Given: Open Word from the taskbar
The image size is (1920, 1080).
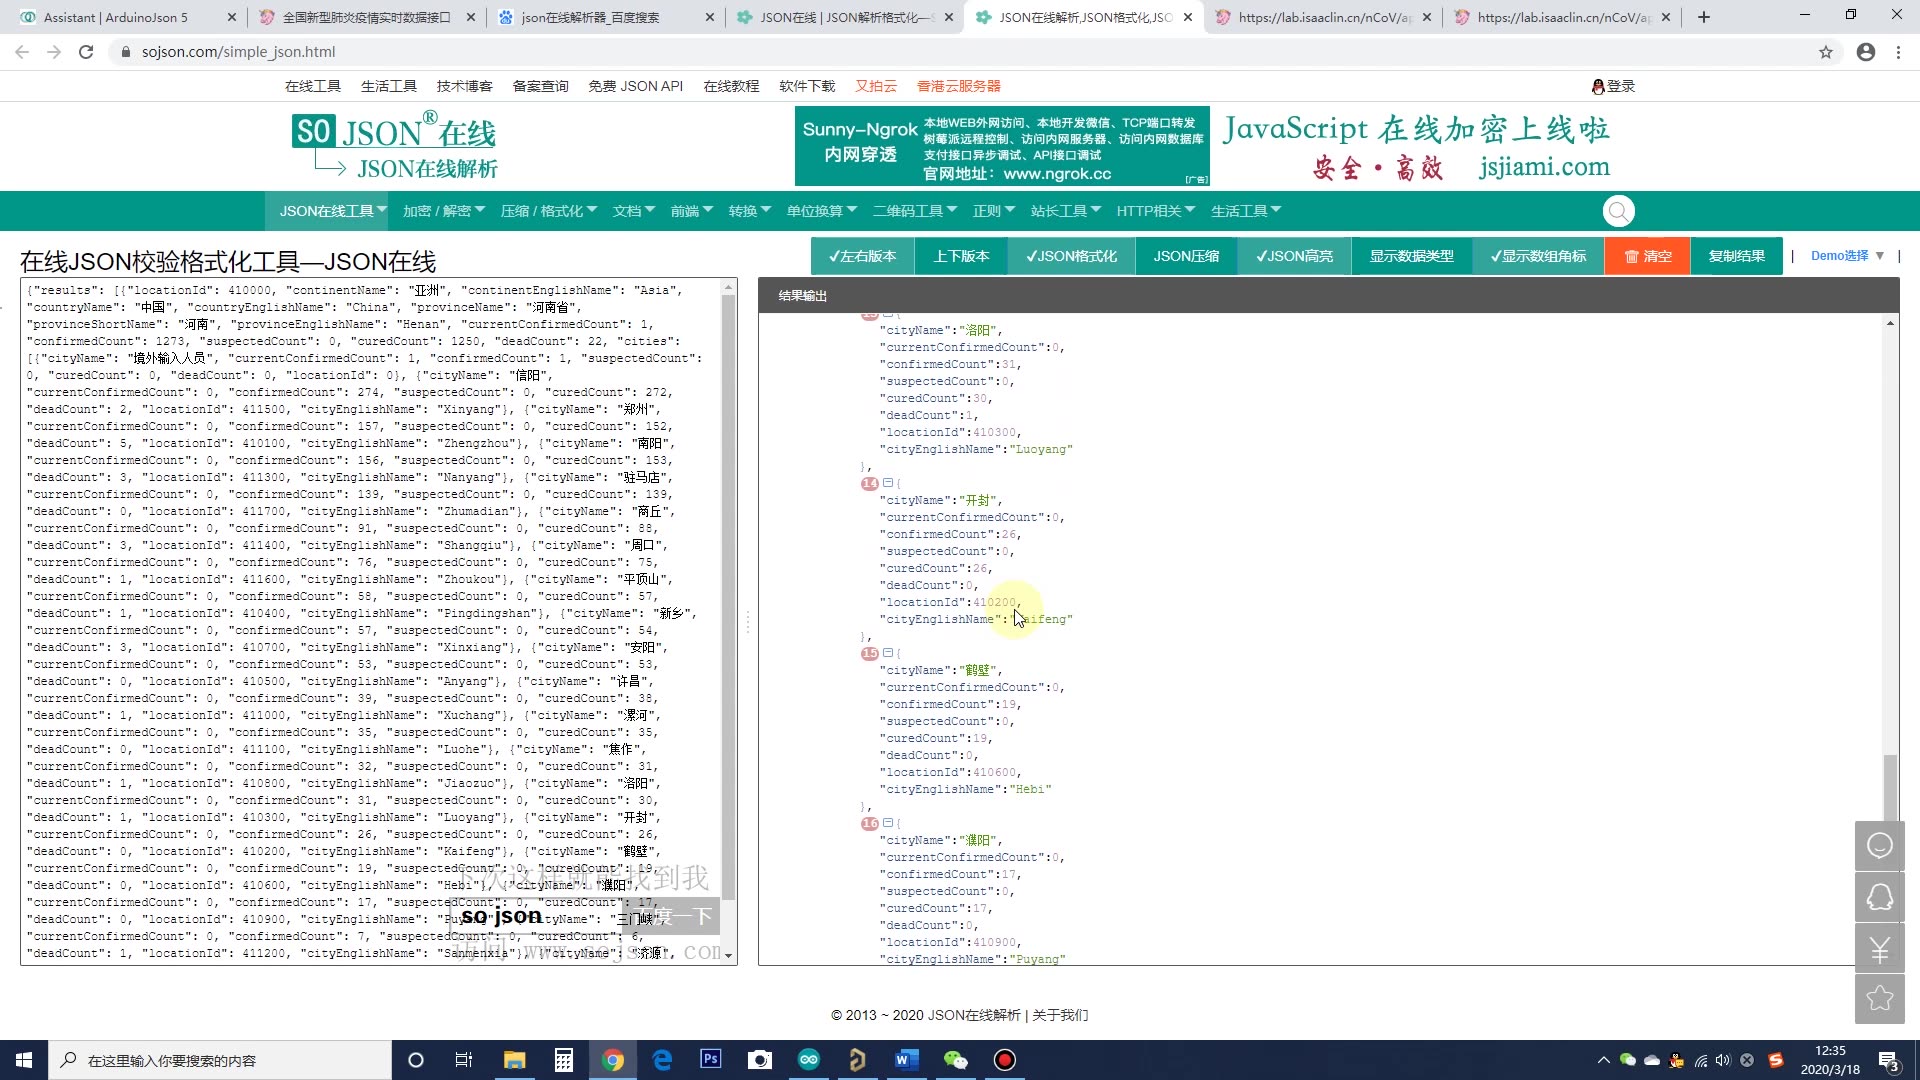Looking at the screenshot, I should 907,1060.
